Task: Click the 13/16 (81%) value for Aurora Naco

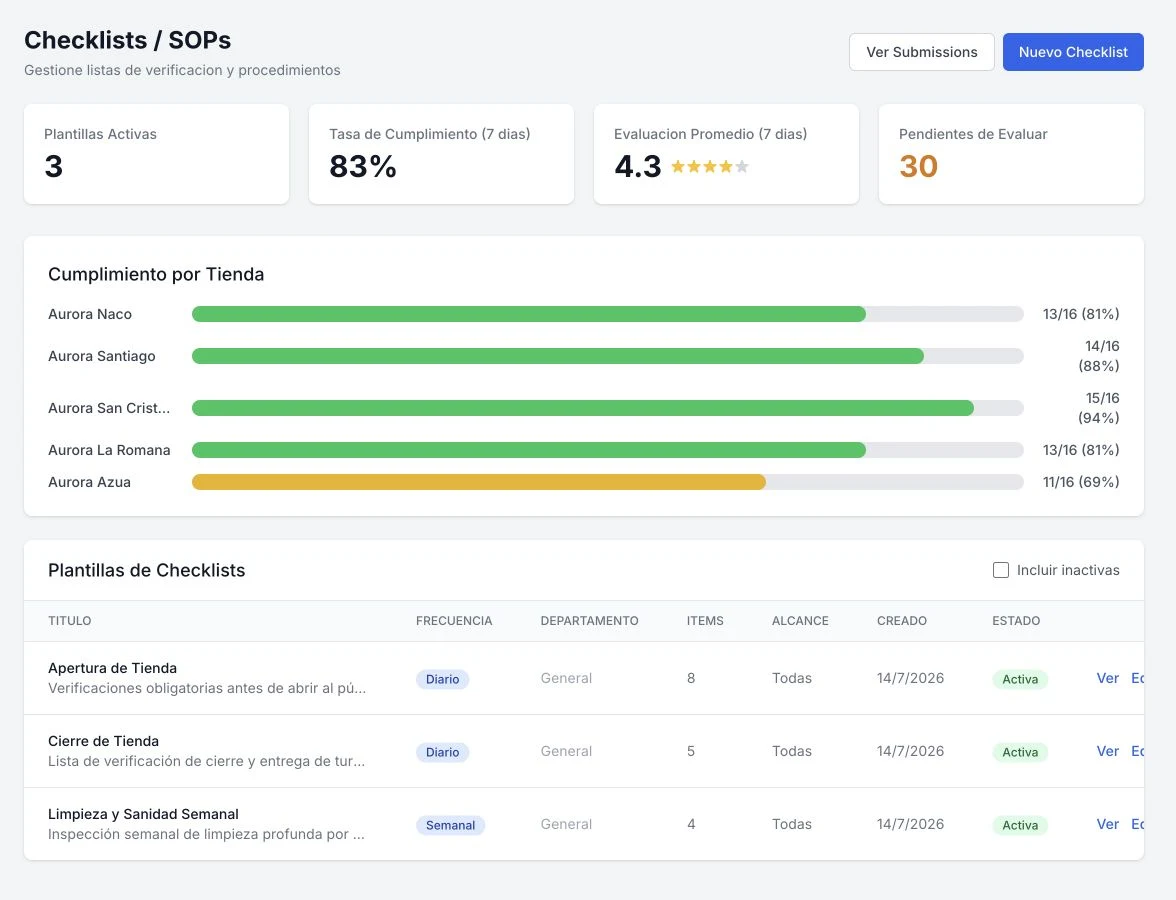Action: [1081, 314]
